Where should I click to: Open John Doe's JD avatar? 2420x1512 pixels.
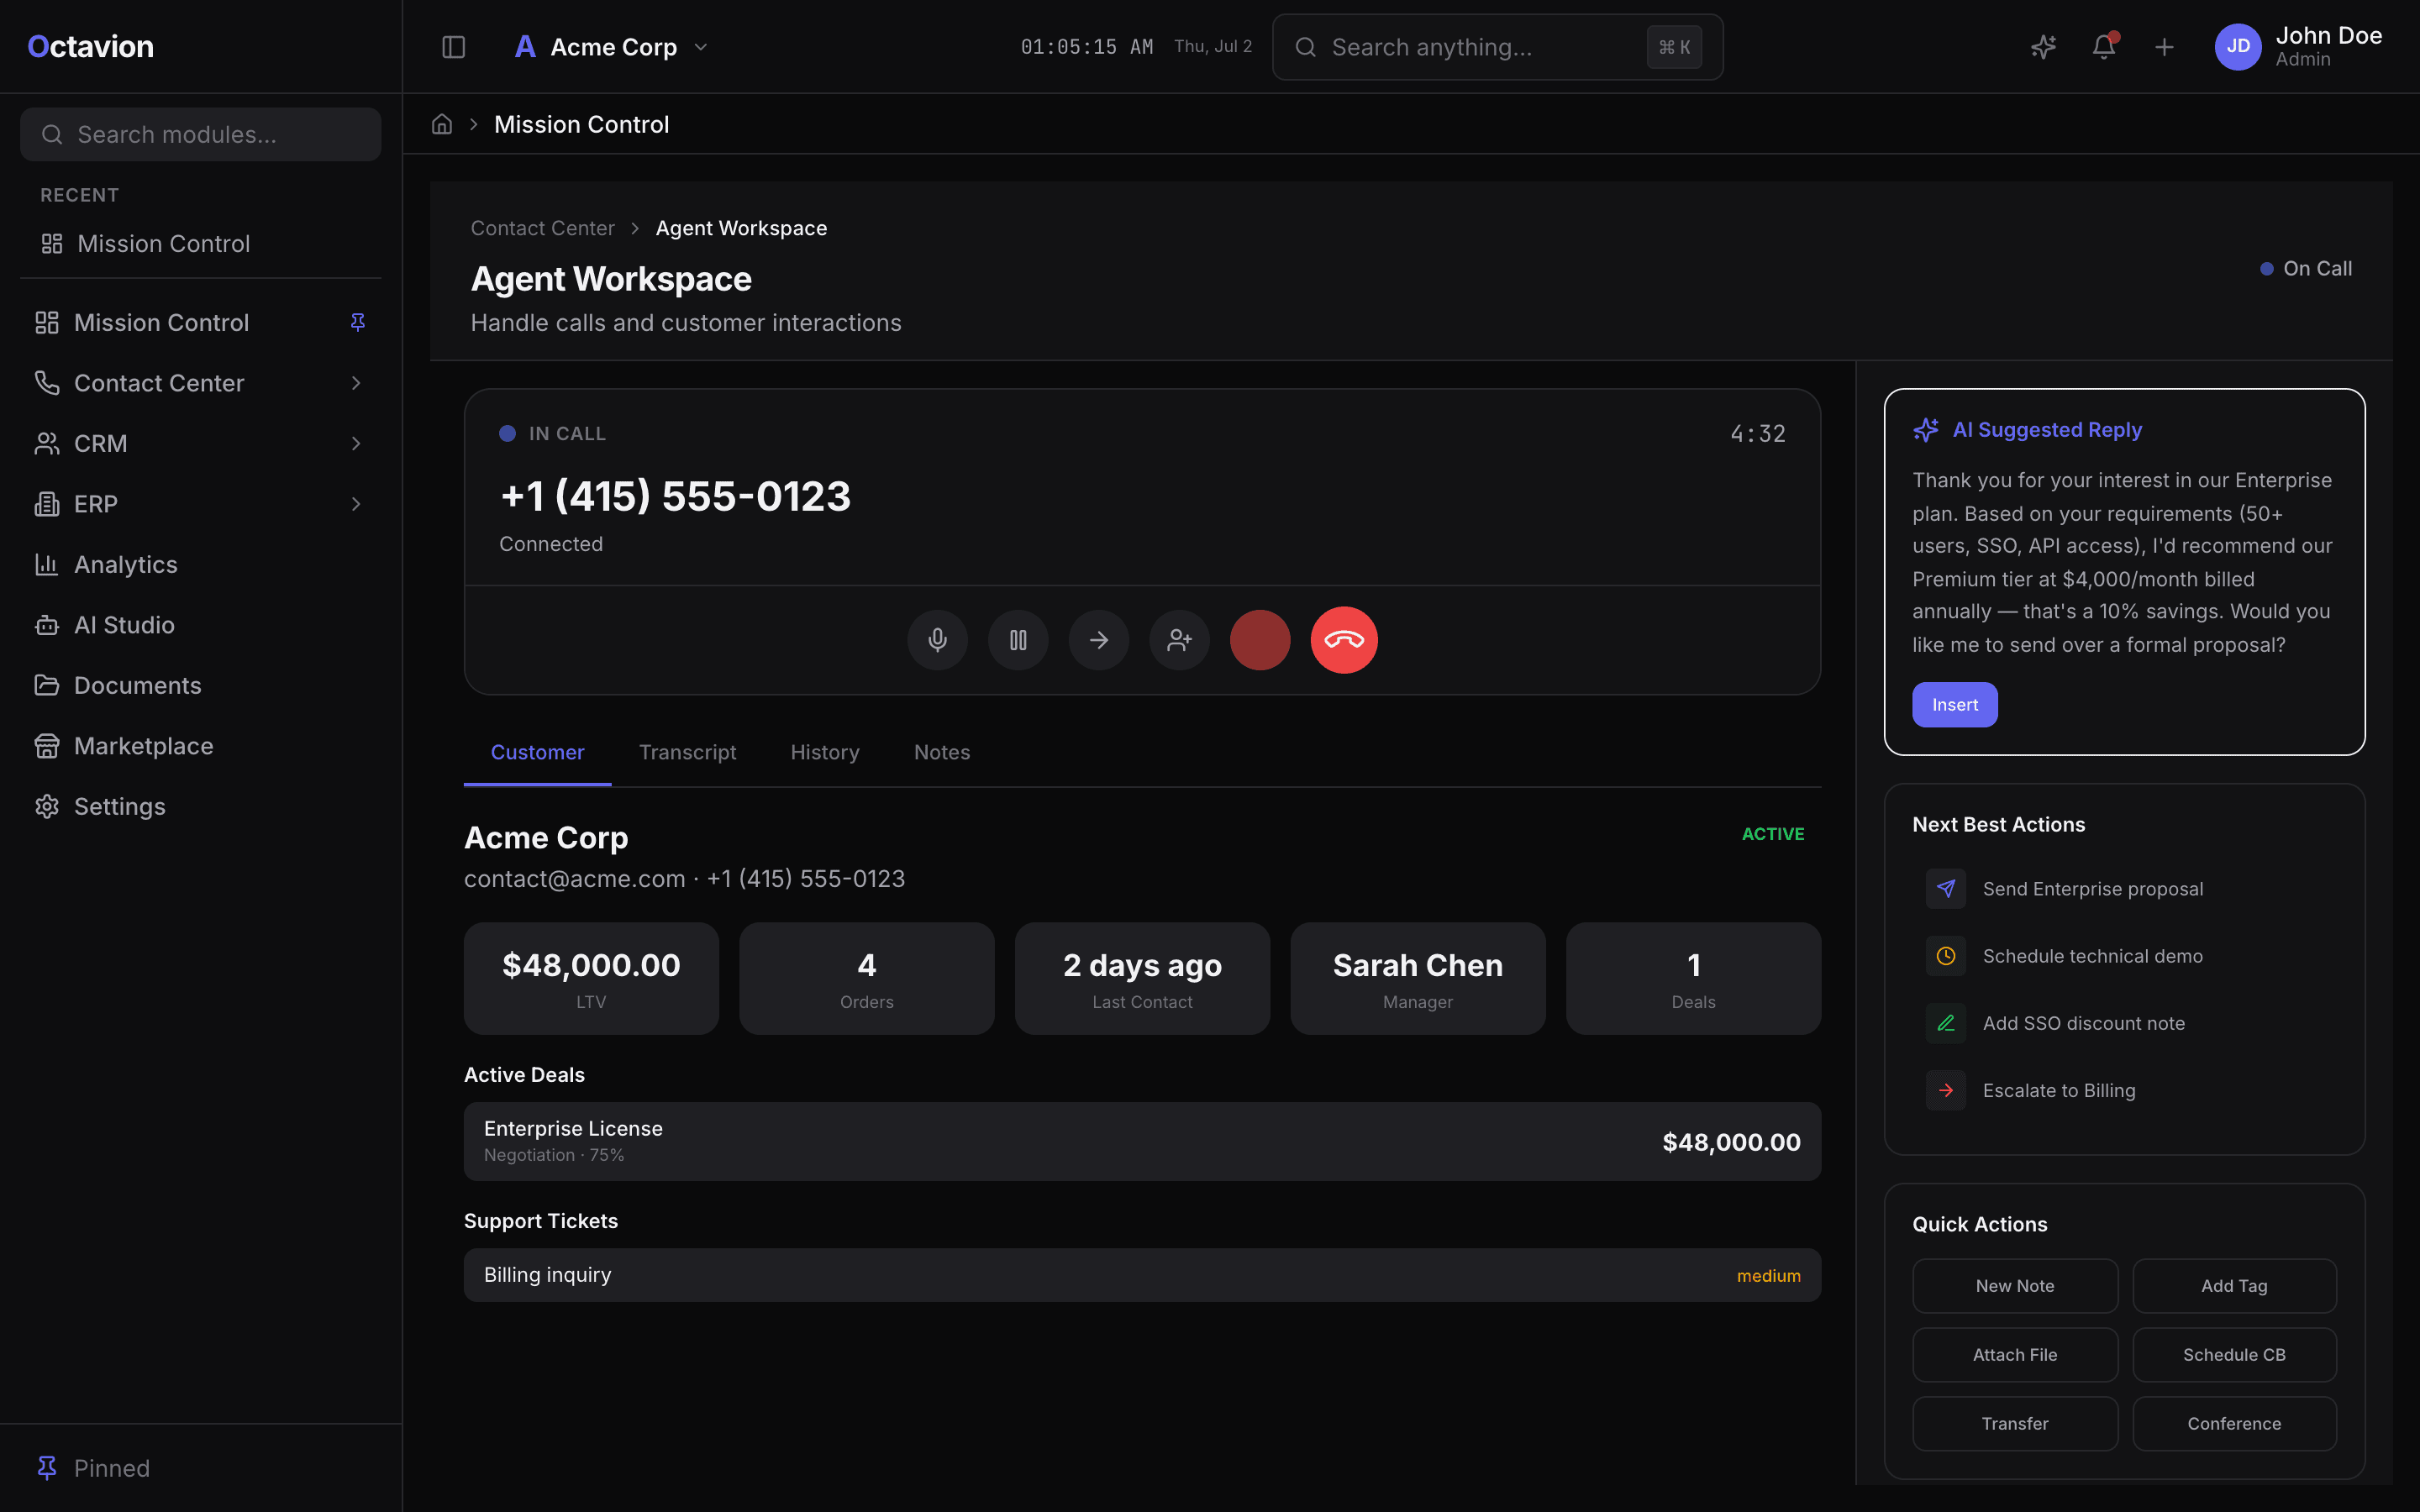[x=2238, y=47]
